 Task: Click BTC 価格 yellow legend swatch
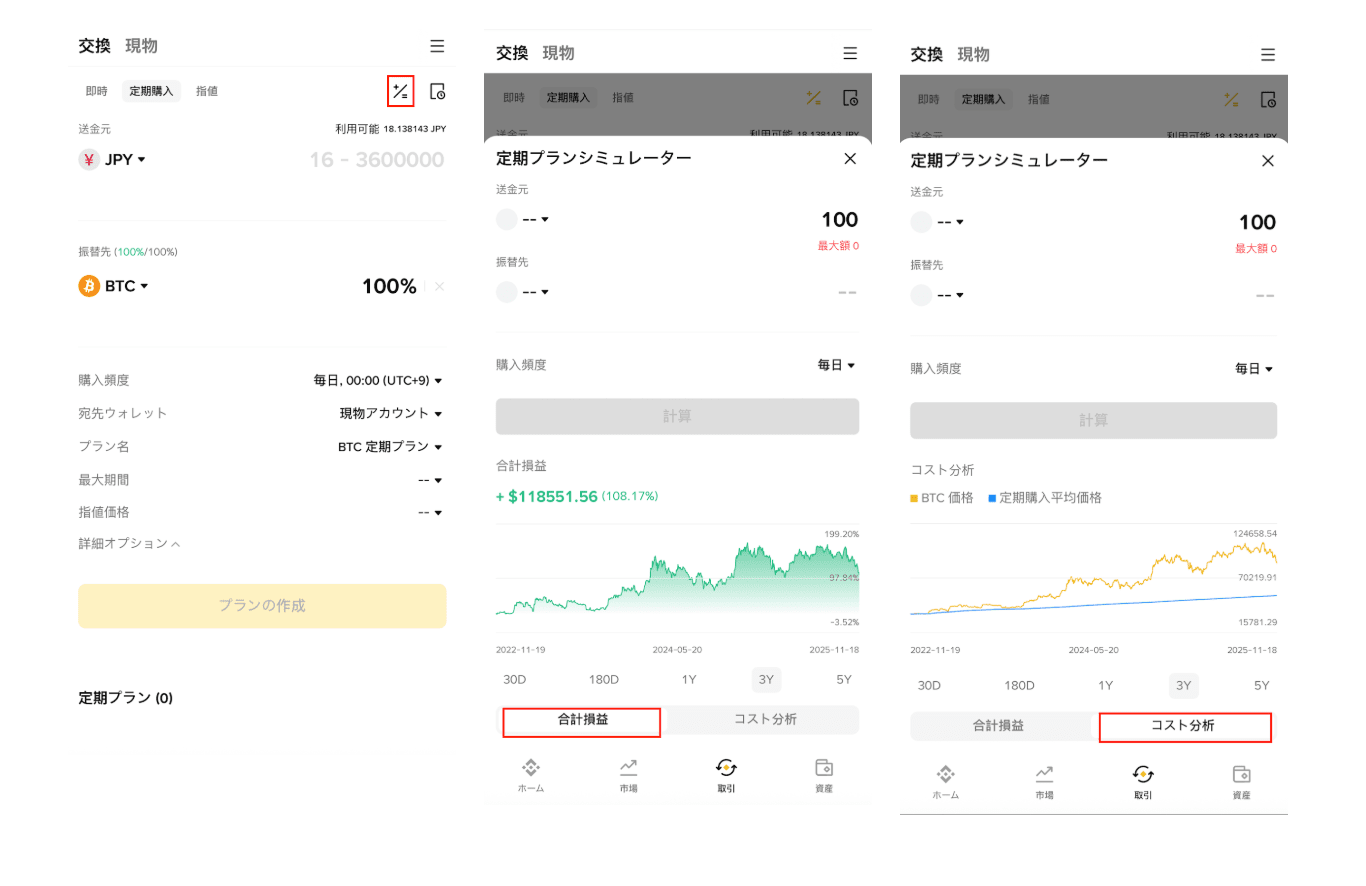click(x=914, y=498)
